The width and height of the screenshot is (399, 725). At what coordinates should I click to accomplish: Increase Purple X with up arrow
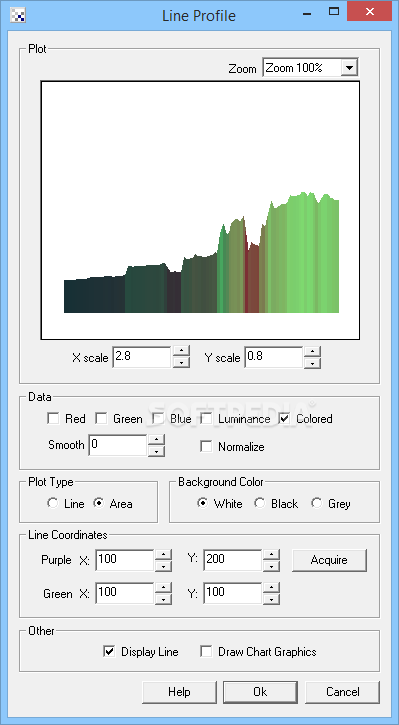[163, 554]
